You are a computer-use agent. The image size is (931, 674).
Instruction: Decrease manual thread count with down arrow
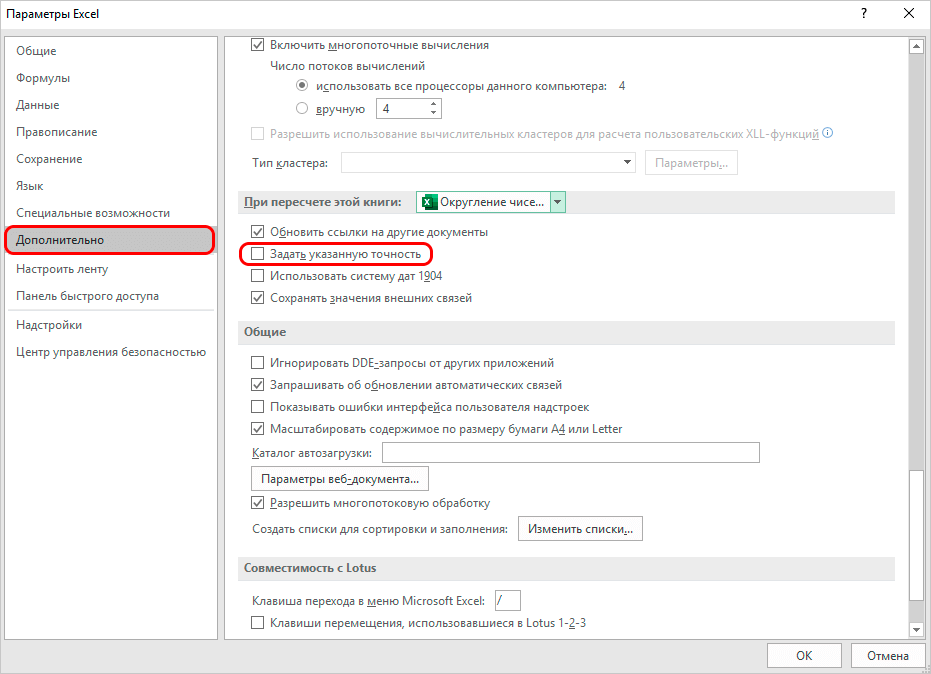point(433,112)
